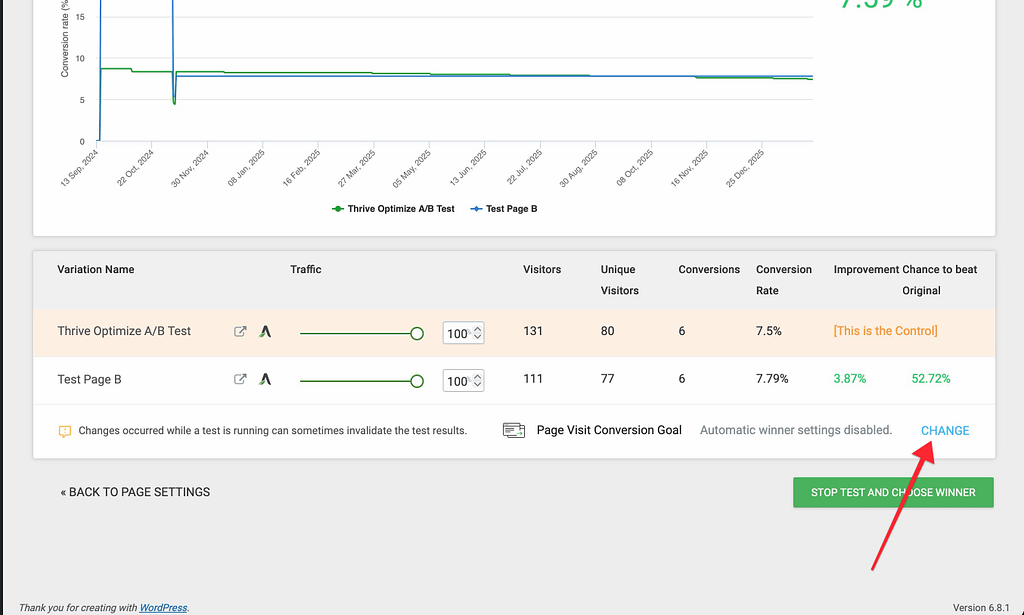The width and height of the screenshot is (1024, 615).
Task: Open preview of Thrive Optimize A/B Test variation
Action: 240,331
